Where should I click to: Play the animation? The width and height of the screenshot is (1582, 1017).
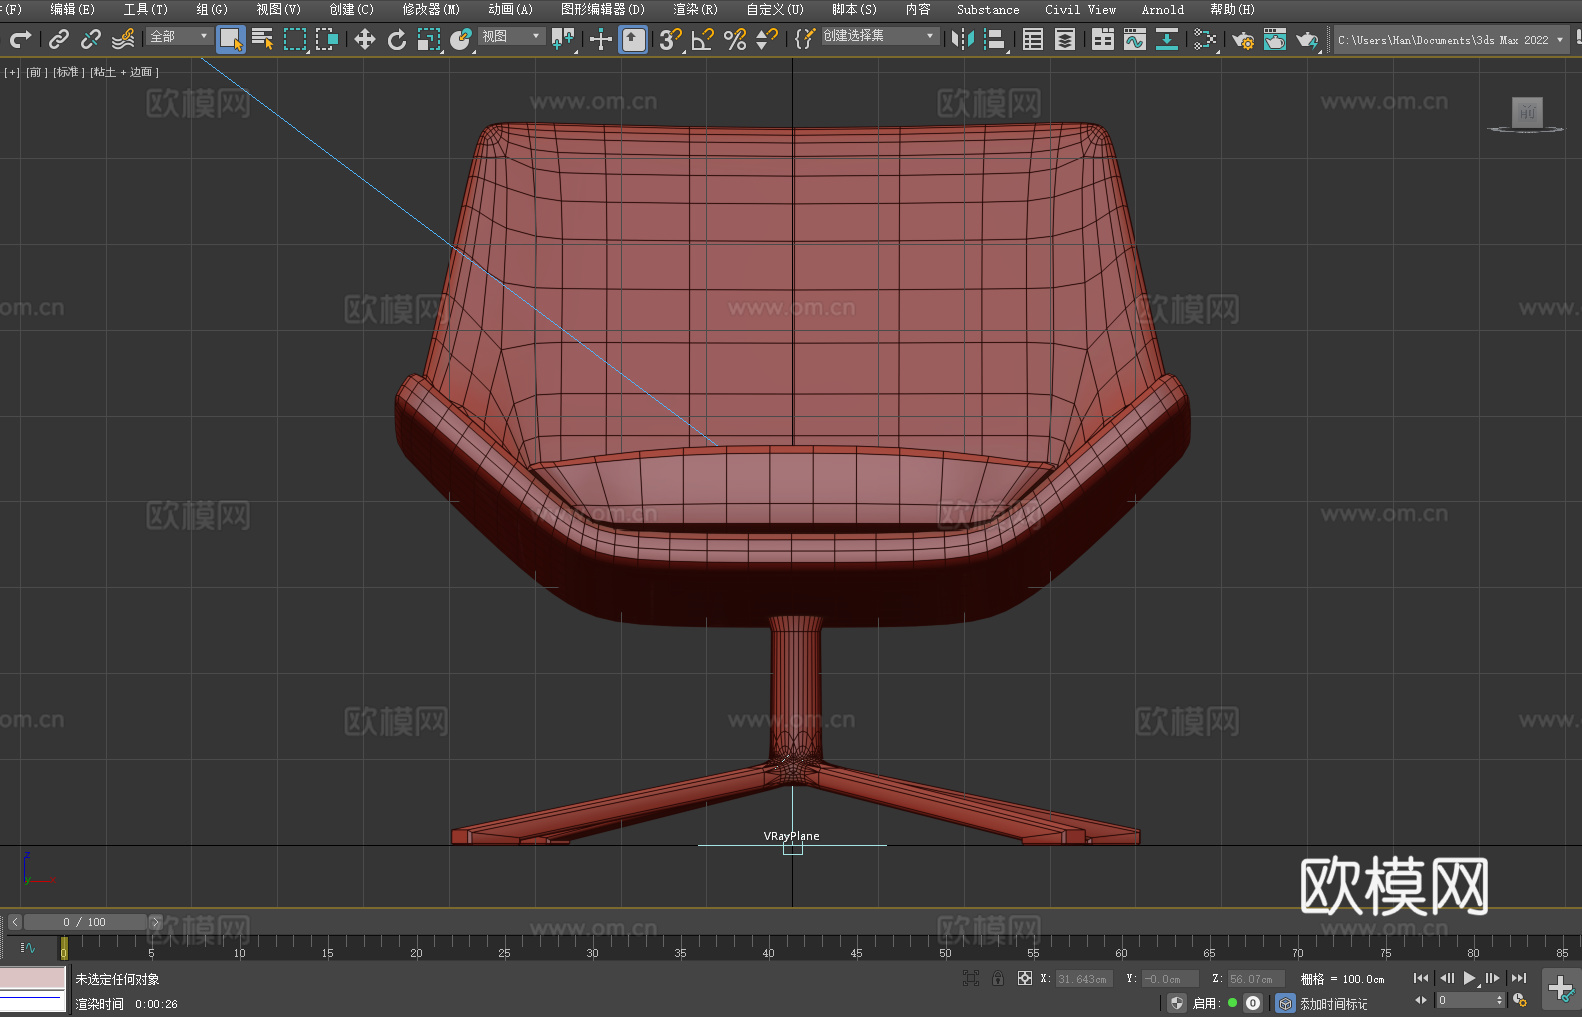(x=1470, y=978)
